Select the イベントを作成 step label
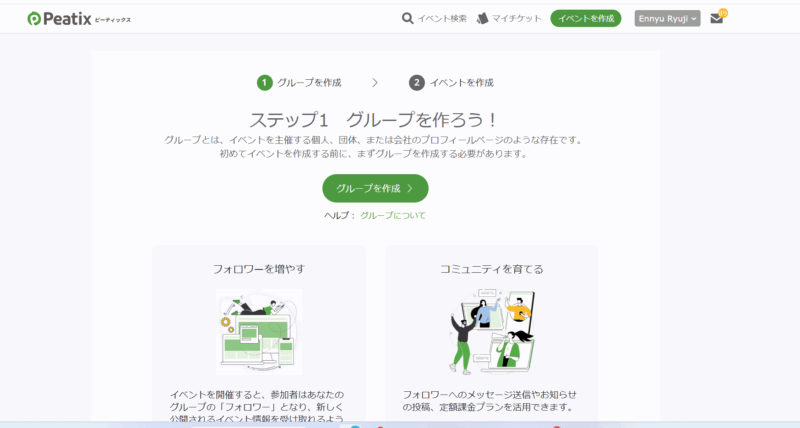The image size is (800, 428). [x=461, y=82]
